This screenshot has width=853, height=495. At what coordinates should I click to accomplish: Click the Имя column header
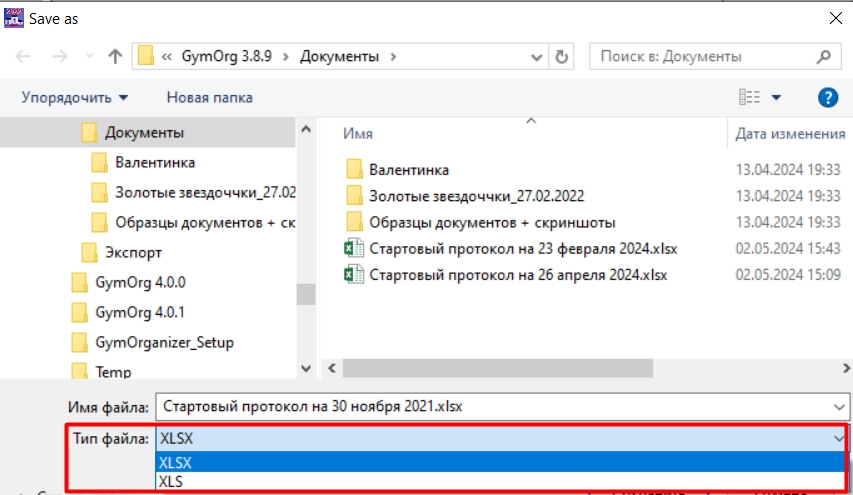click(x=358, y=133)
